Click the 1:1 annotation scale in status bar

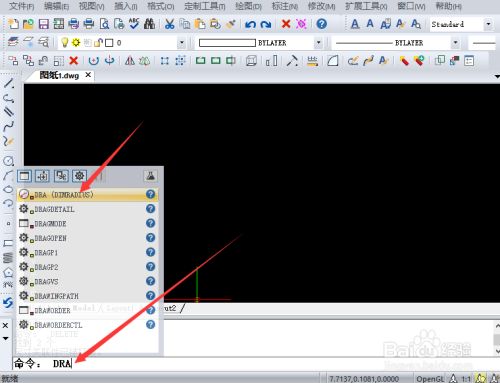click(x=466, y=379)
